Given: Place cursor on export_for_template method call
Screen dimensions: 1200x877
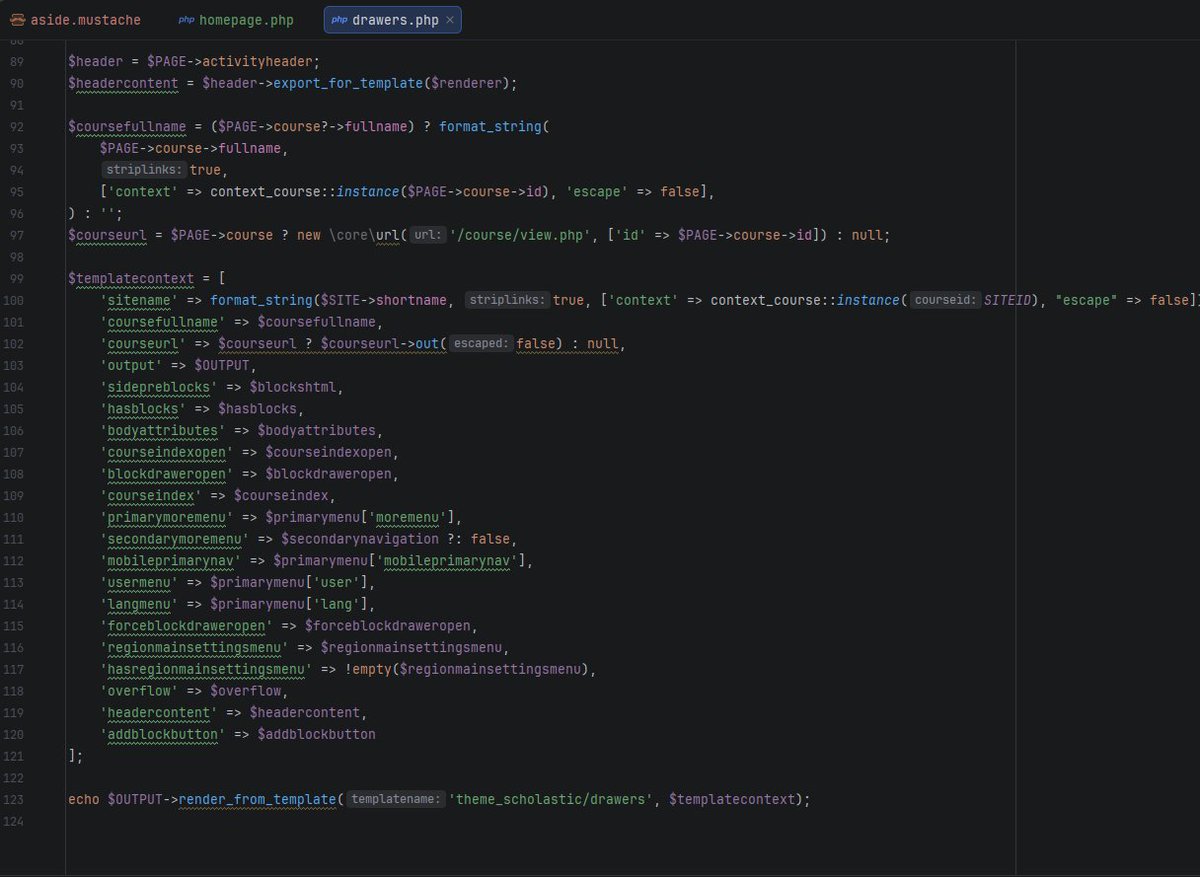Looking at the screenshot, I should tap(348, 83).
